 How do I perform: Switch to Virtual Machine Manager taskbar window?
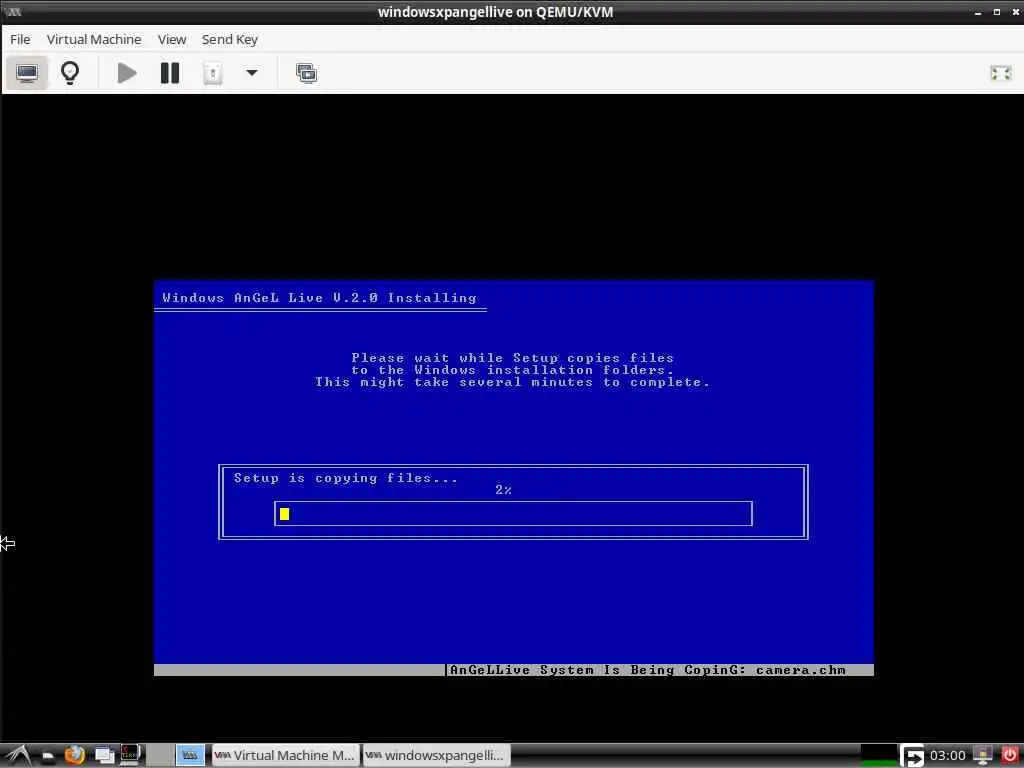[285, 756]
